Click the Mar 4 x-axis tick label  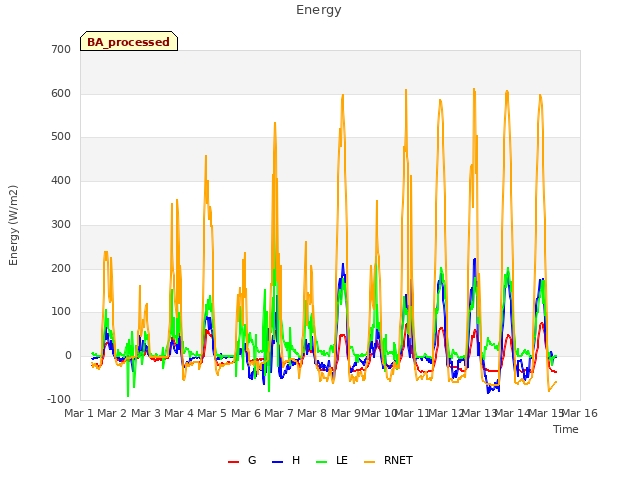tap(179, 413)
